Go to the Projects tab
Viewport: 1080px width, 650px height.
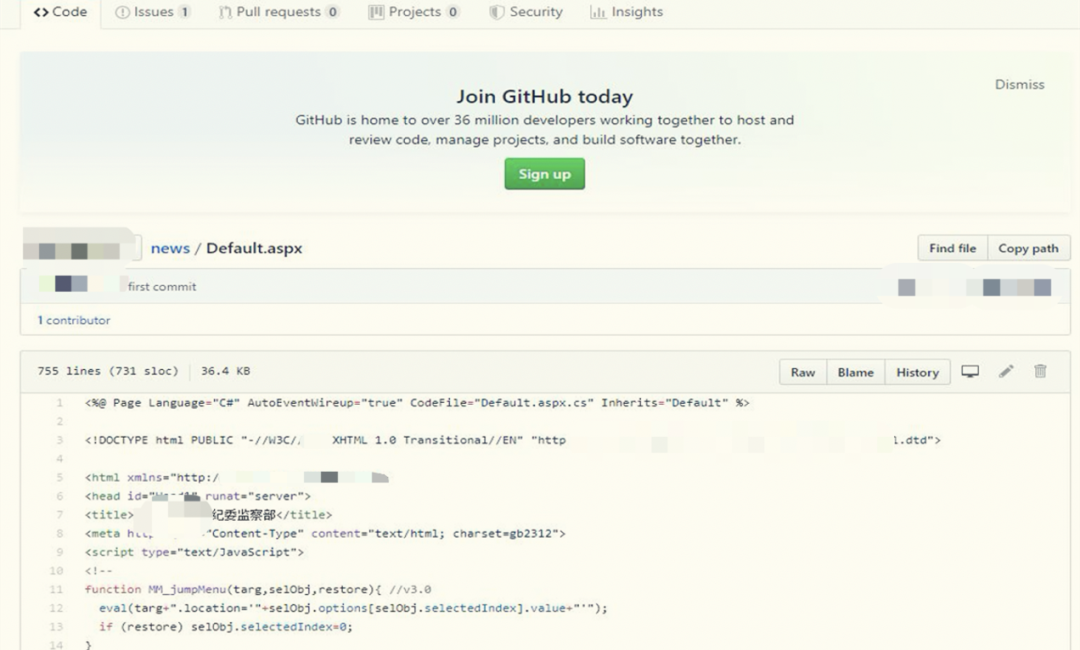414,12
